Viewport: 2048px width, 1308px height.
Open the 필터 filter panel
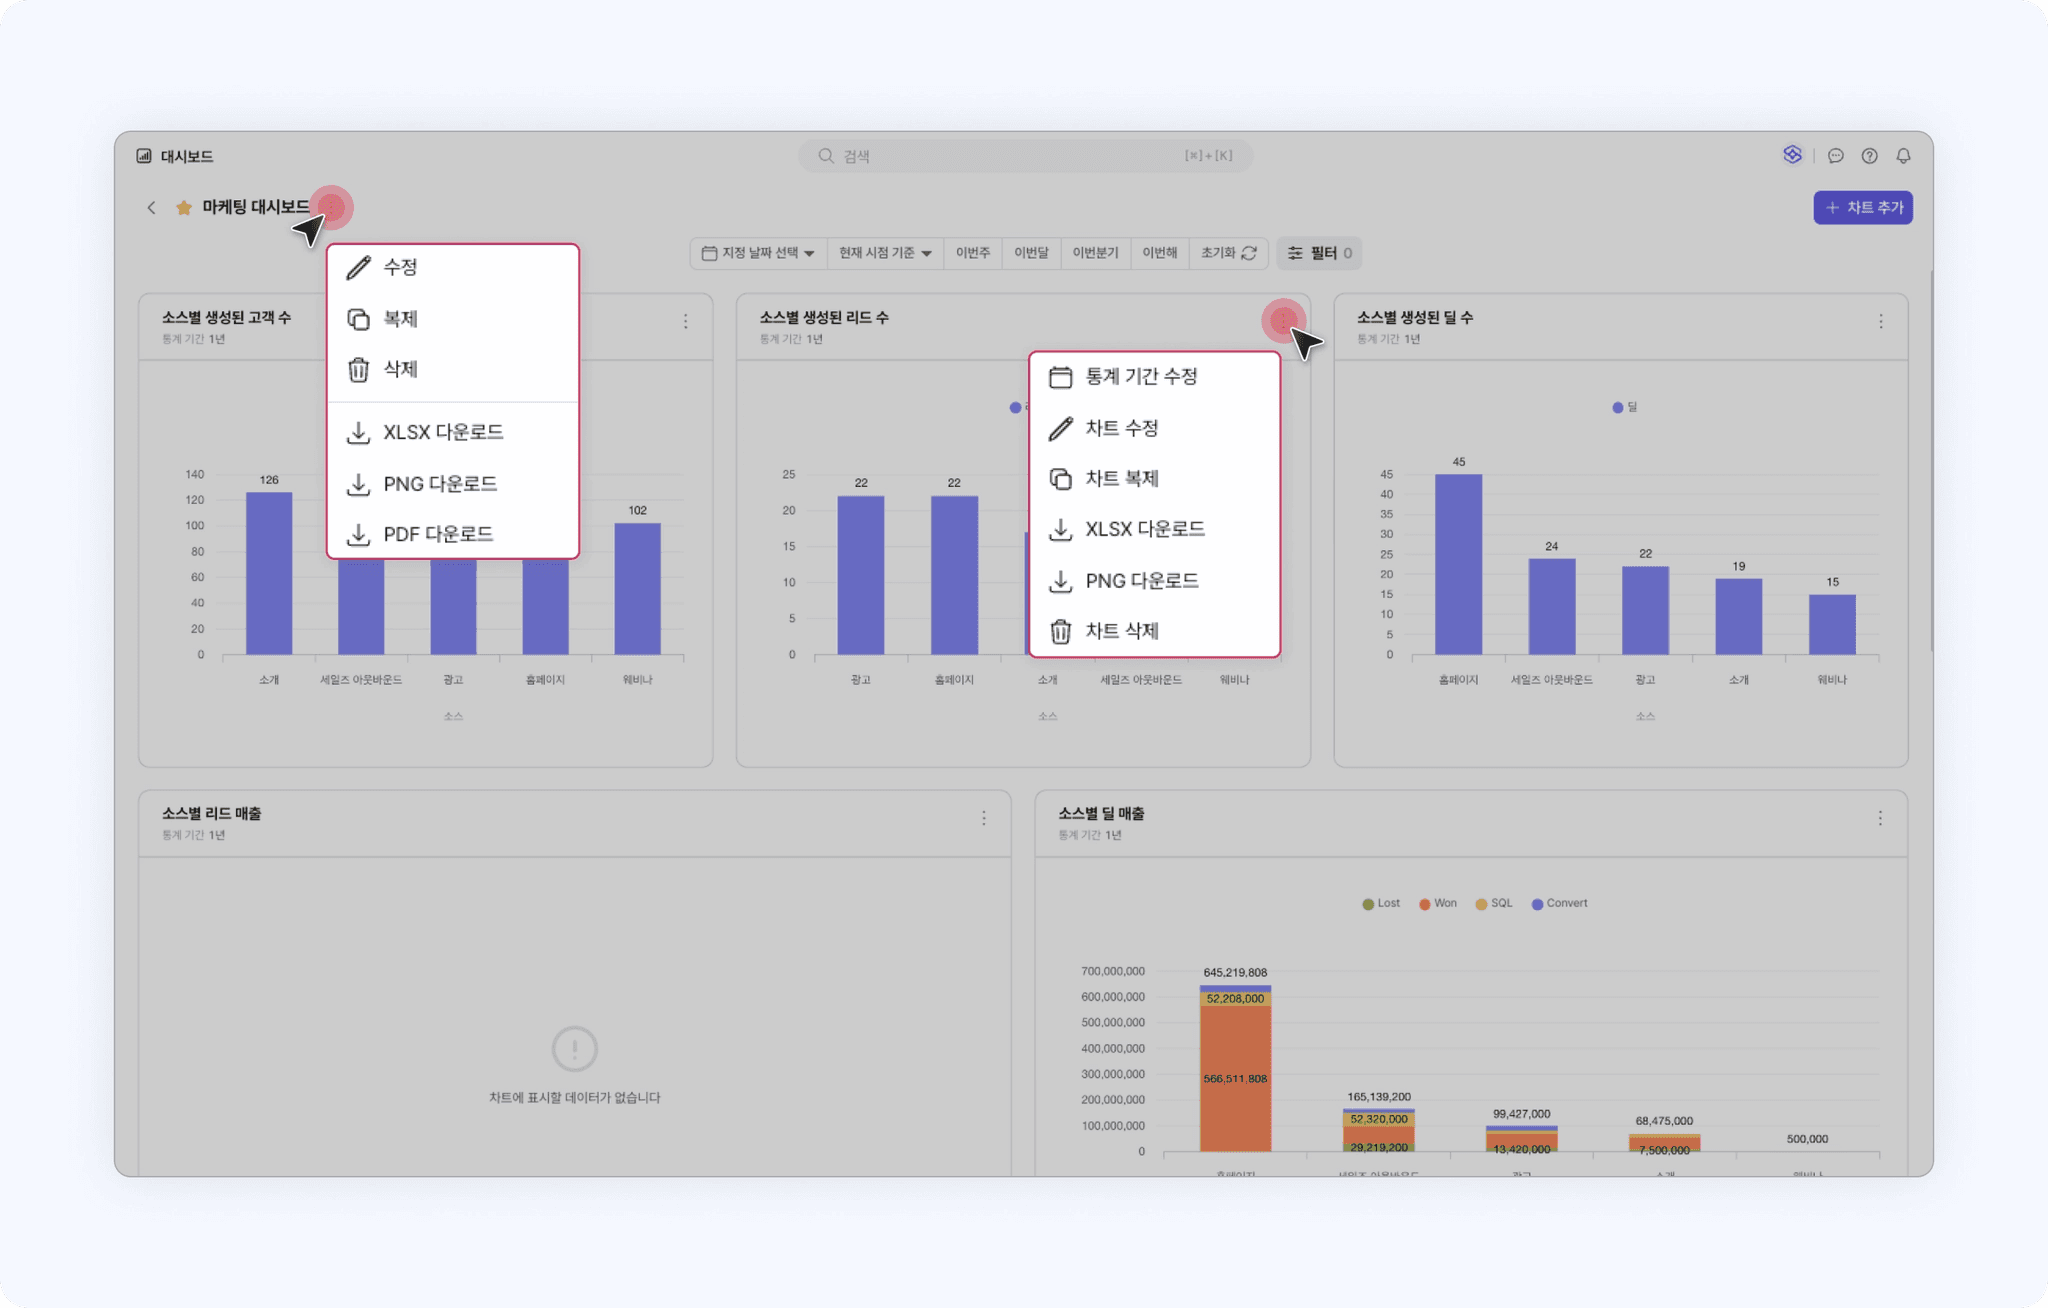coord(1319,253)
